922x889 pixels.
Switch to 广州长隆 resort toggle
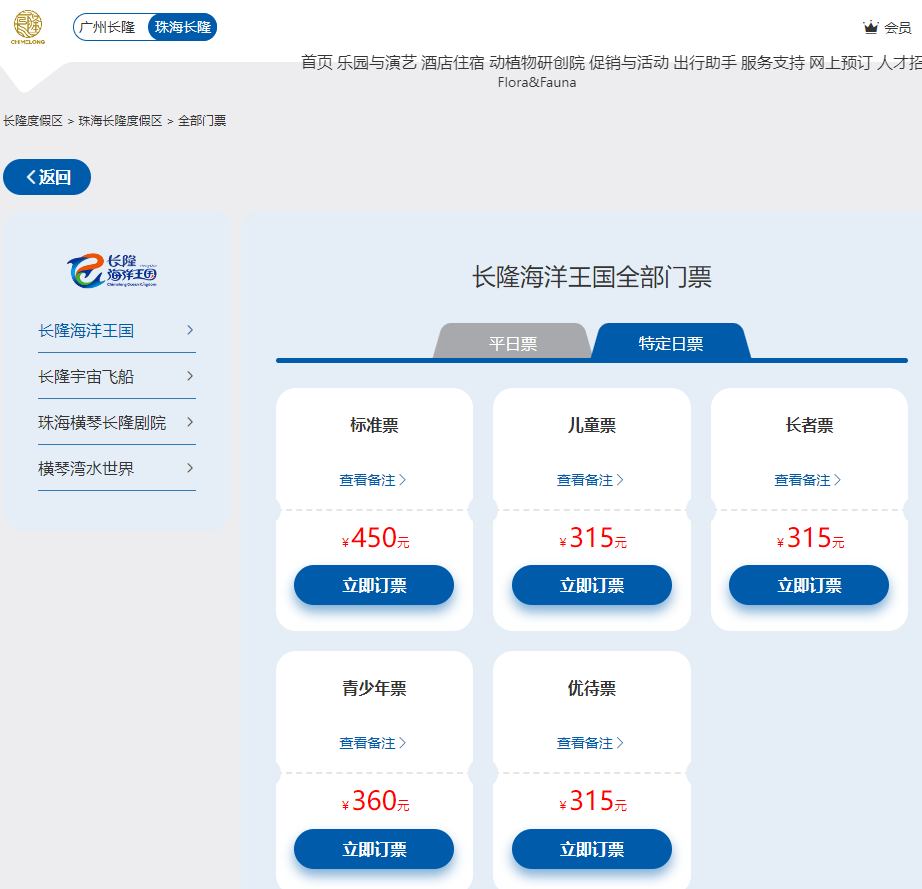pyautogui.click(x=108, y=27)
